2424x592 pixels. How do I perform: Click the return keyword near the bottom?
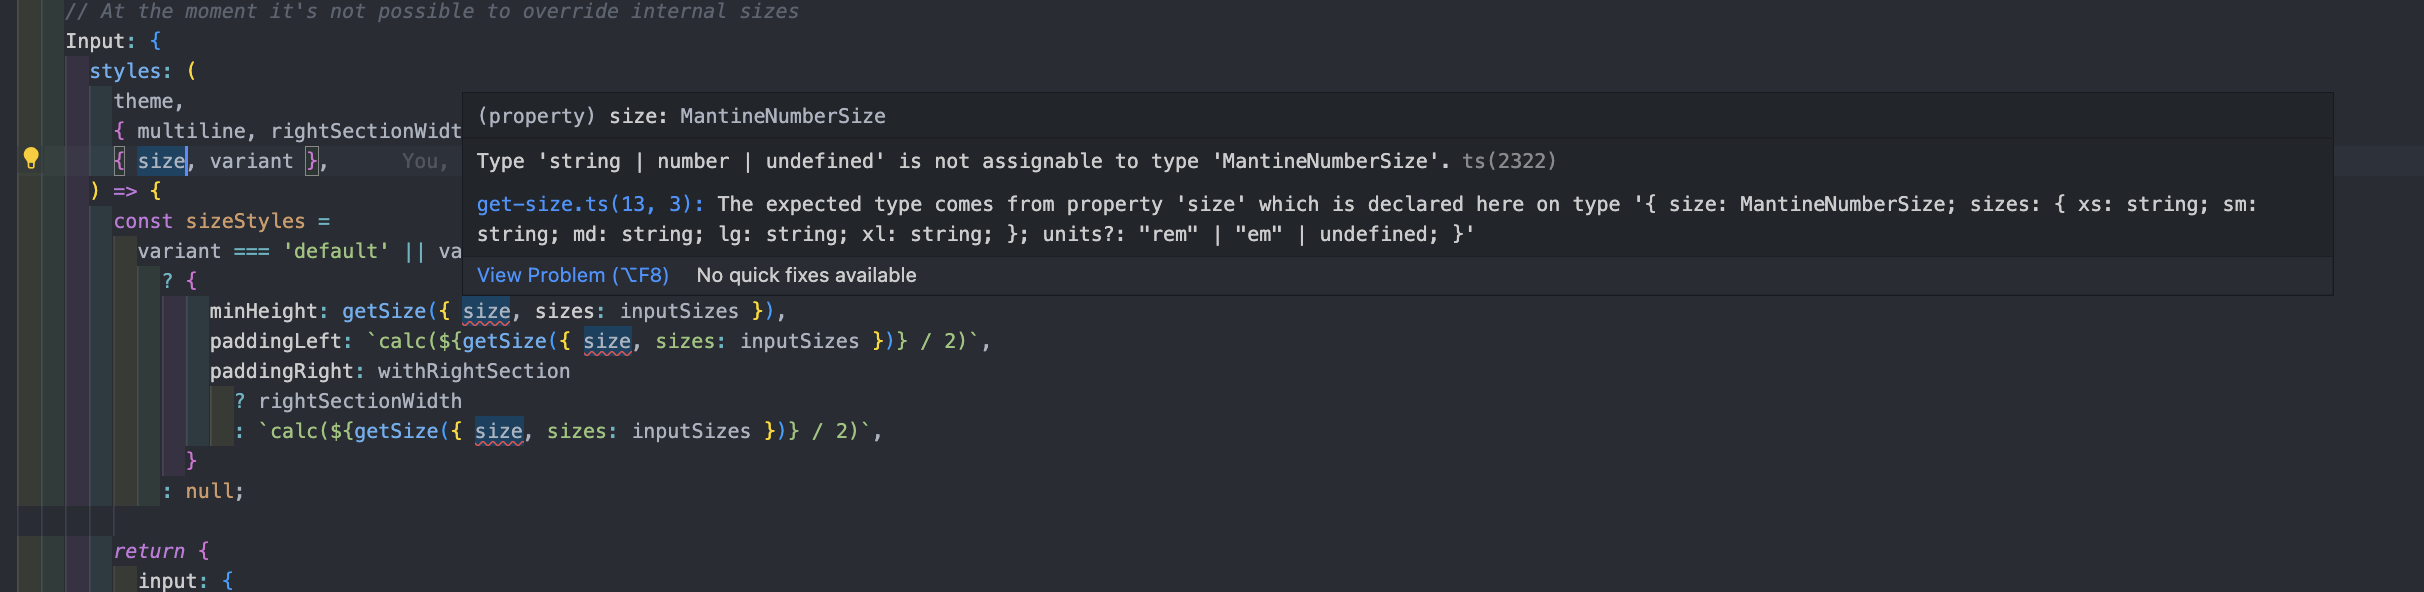point(149,550)
